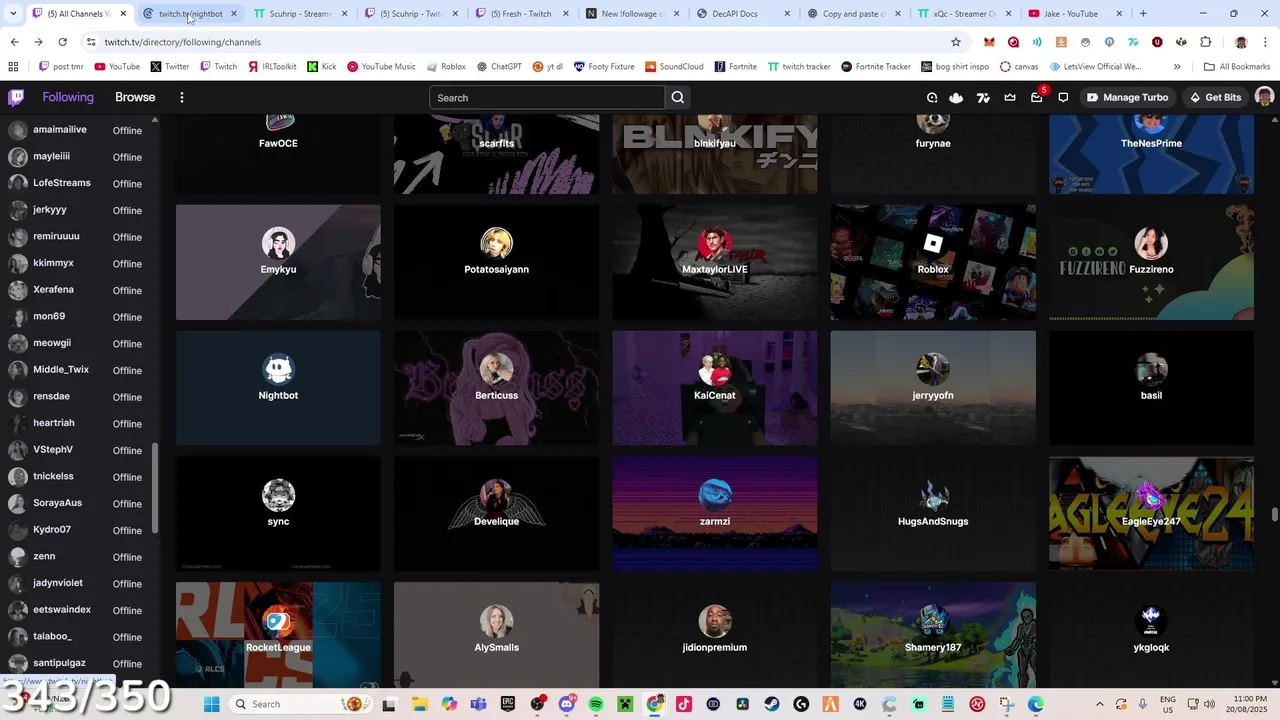Select amaimailive in the followed sidebar

76,130
